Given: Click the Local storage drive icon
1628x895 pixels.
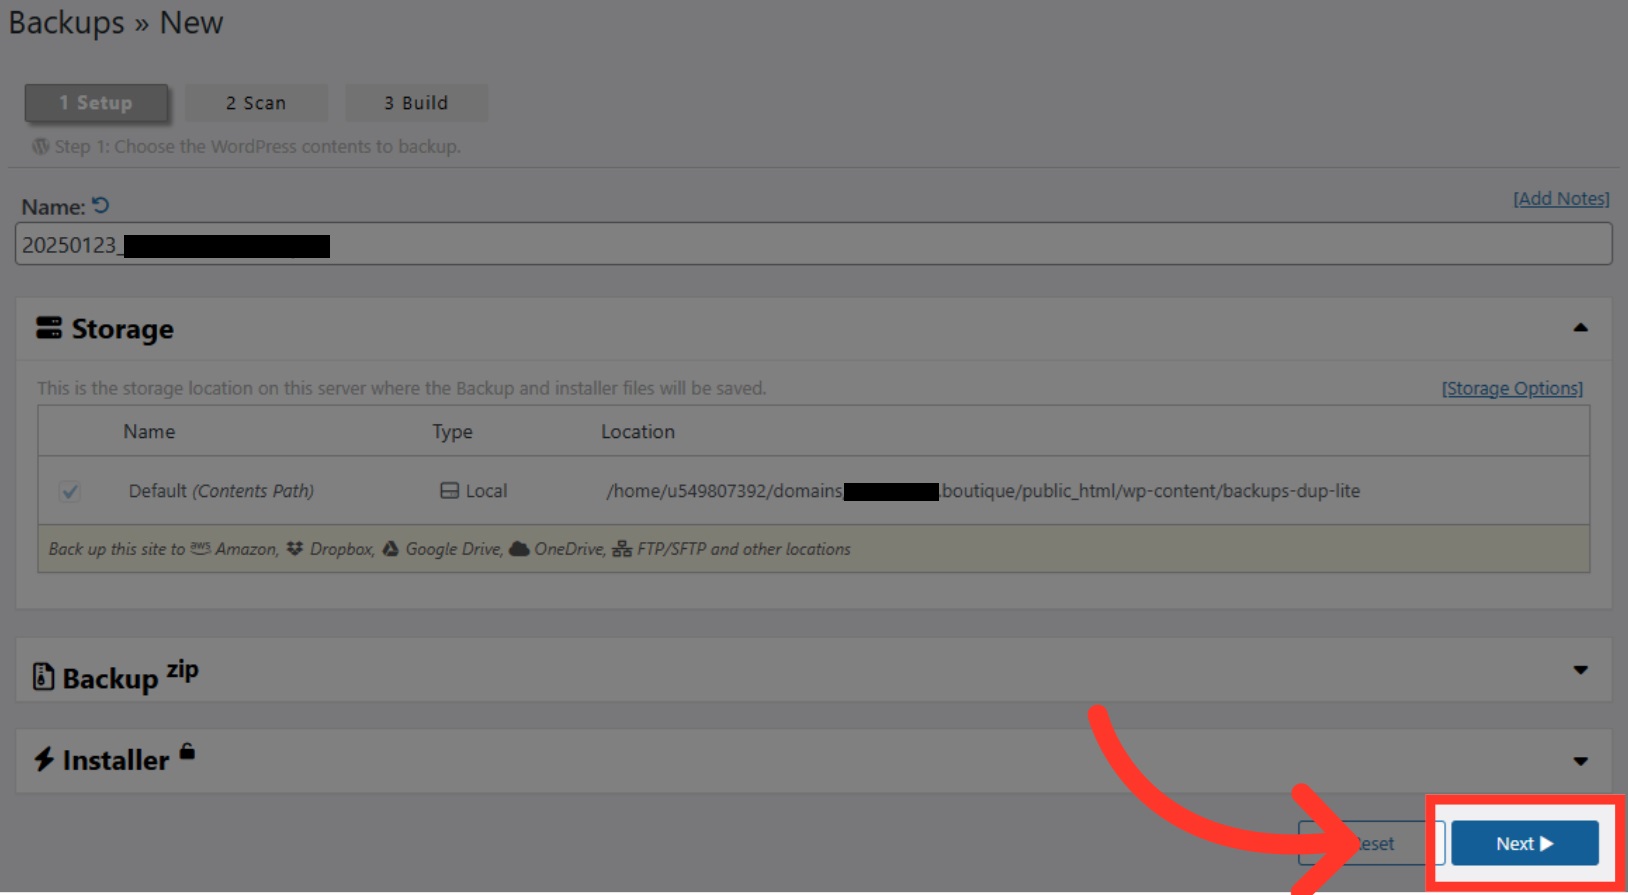Looking at the screenshot, I should pos(450,491).
